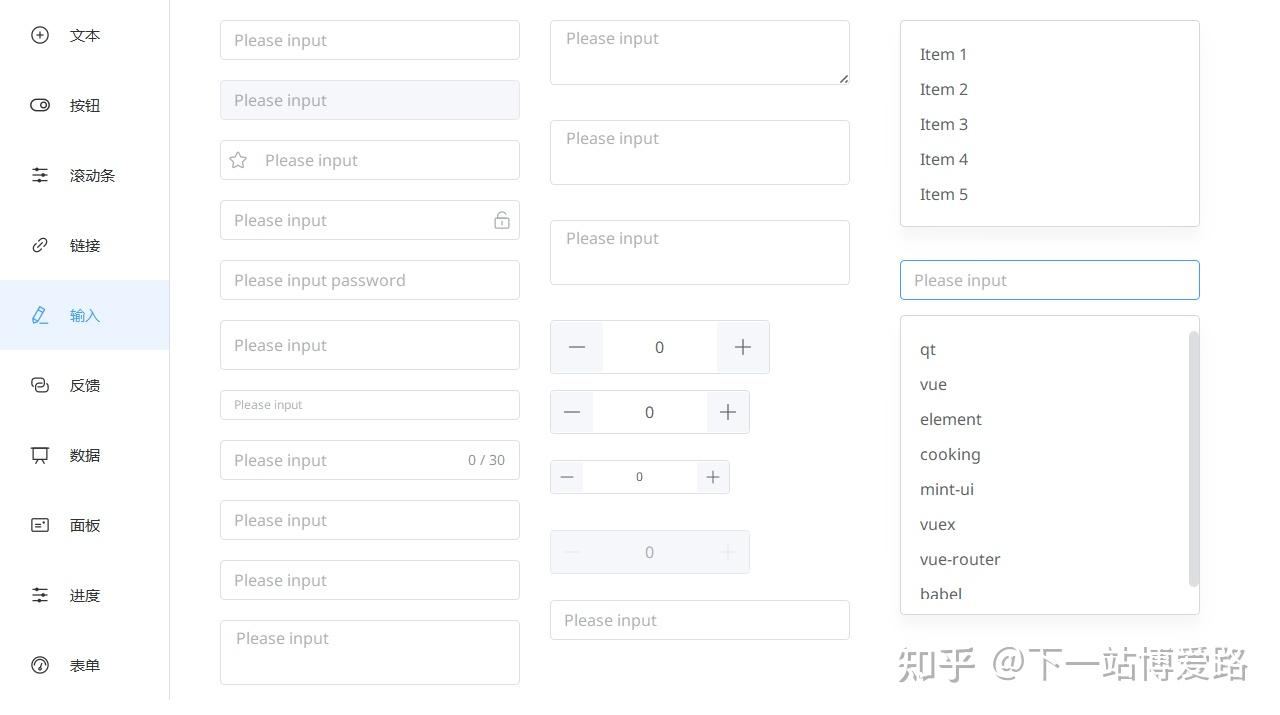Viewport: 1280px width, 715px height.
Task: Switch to the 进度 menu section
Action: pyautogui.click(x=85, y=595)
